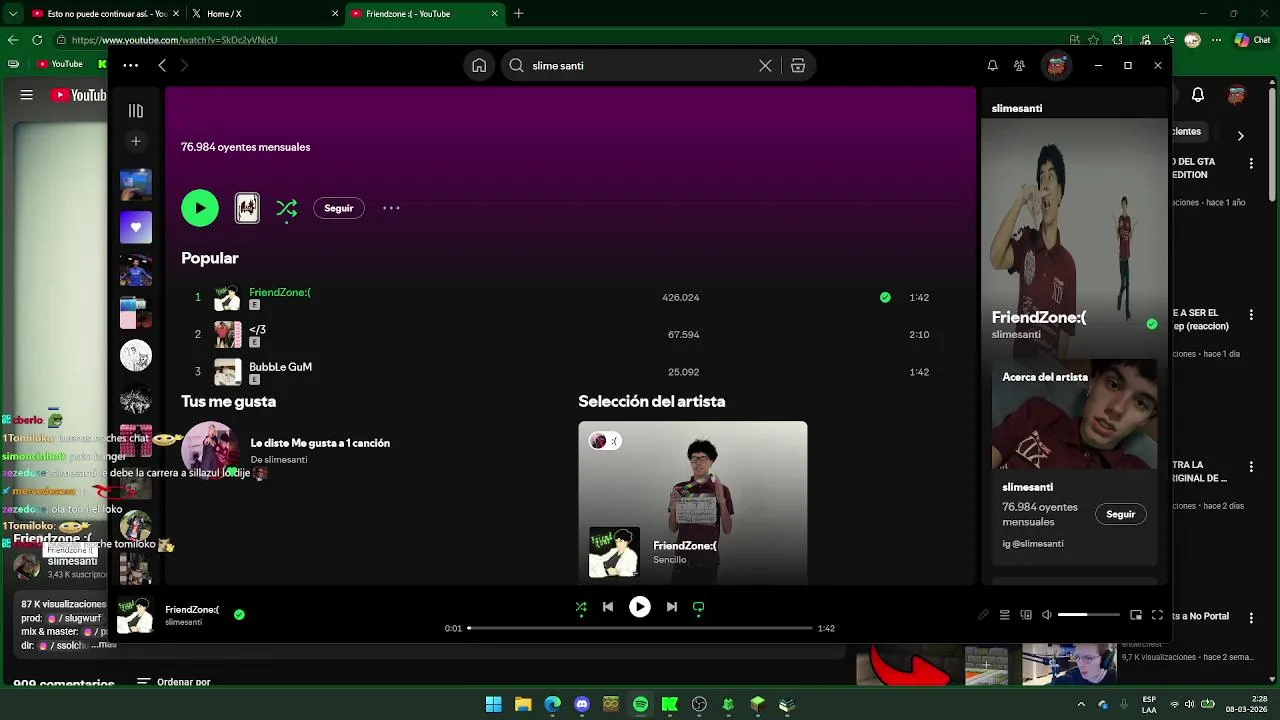This screenshot has height=720, width=1280.
Task: Toggle repeat in the player bar
Action: pyautogui.click(x=699, y=607)
